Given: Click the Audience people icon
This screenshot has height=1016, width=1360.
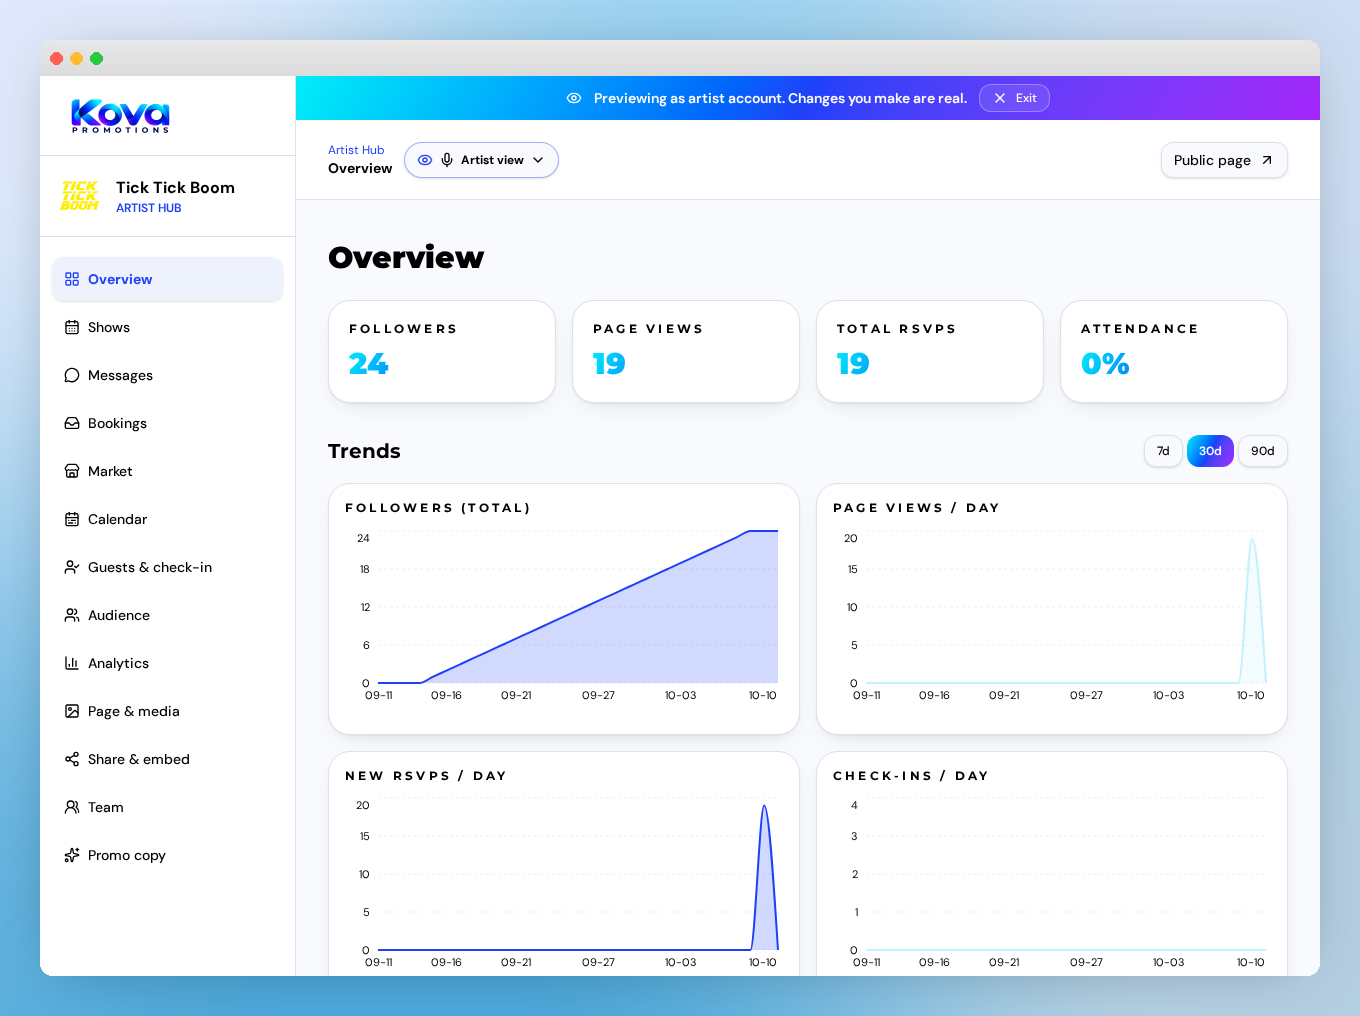Looking at the screenshot, I should 72,615.
